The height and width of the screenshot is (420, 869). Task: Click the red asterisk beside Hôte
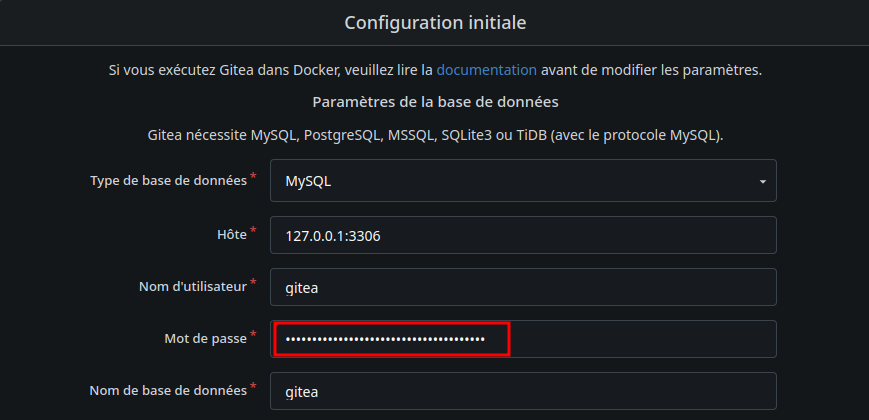pos(253,231)
